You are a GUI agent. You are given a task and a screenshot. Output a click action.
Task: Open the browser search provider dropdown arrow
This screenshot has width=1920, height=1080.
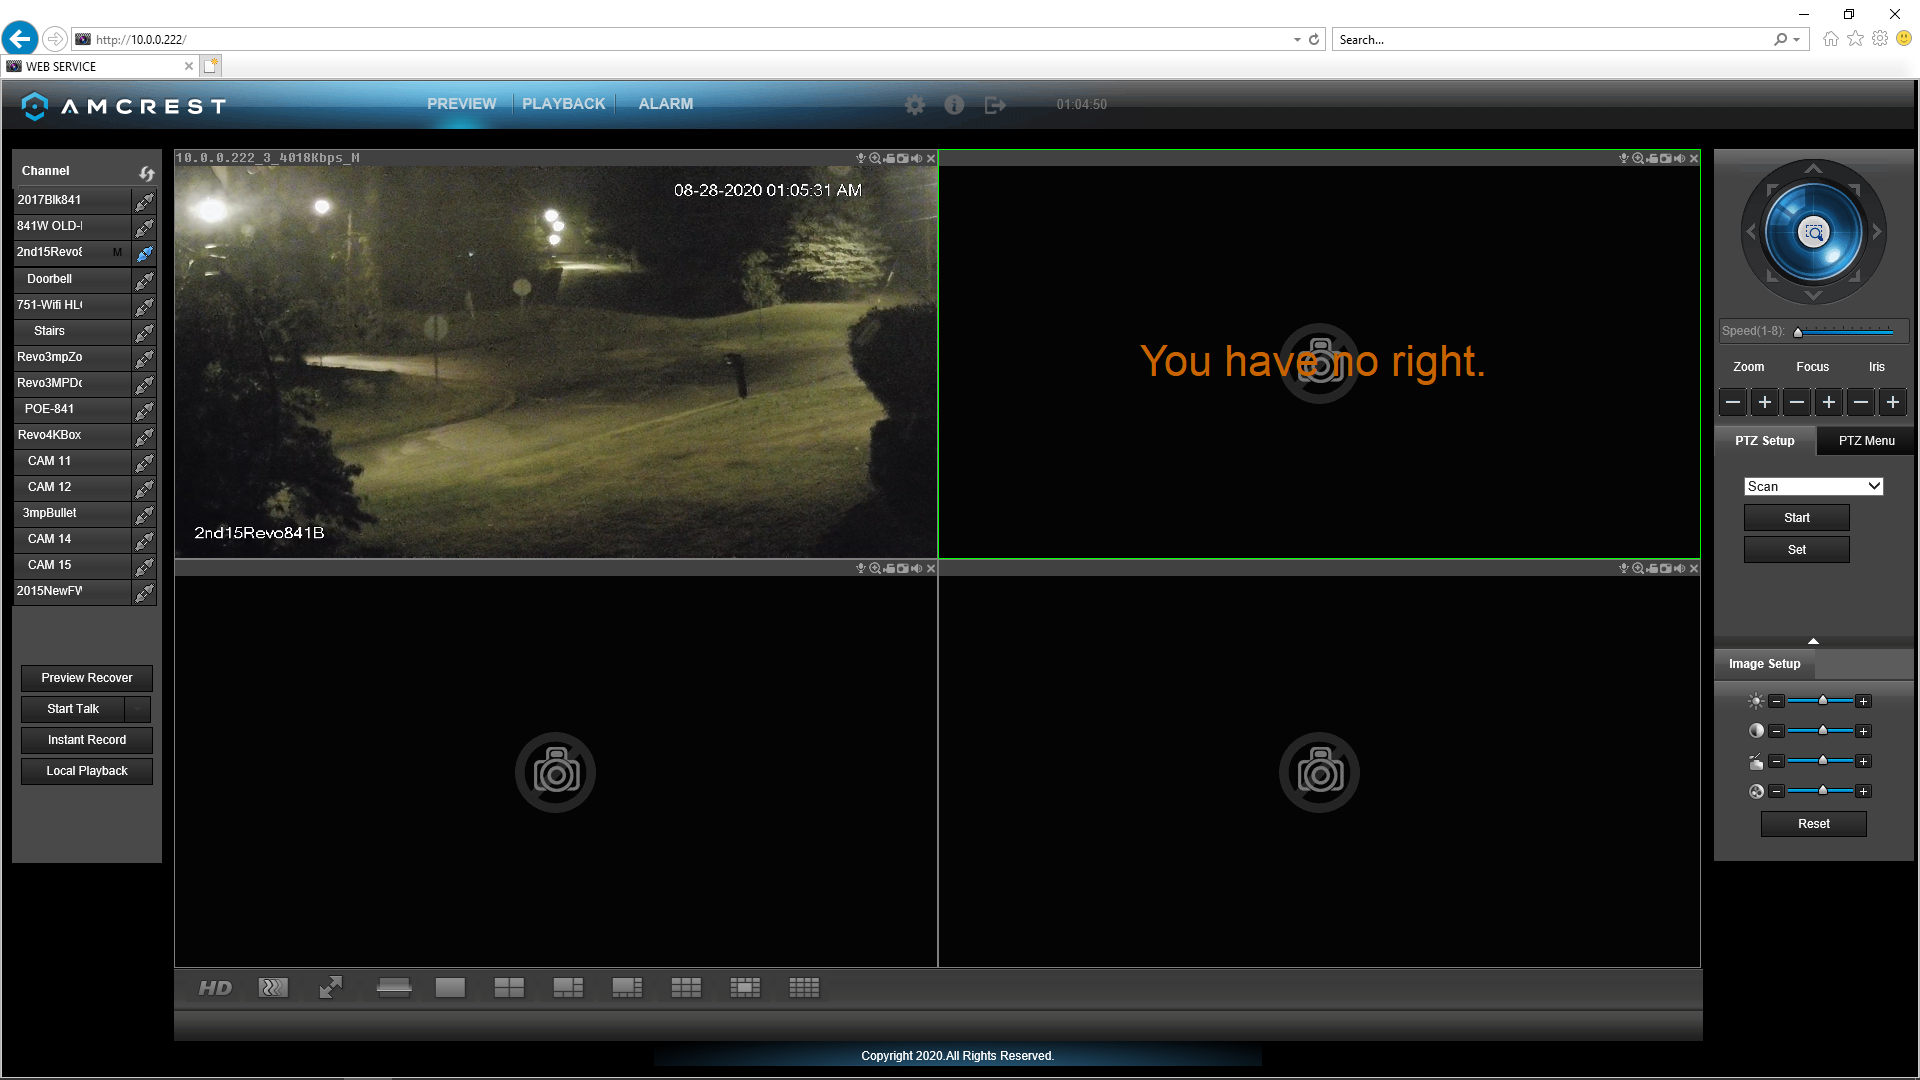tap(1797, 40)
